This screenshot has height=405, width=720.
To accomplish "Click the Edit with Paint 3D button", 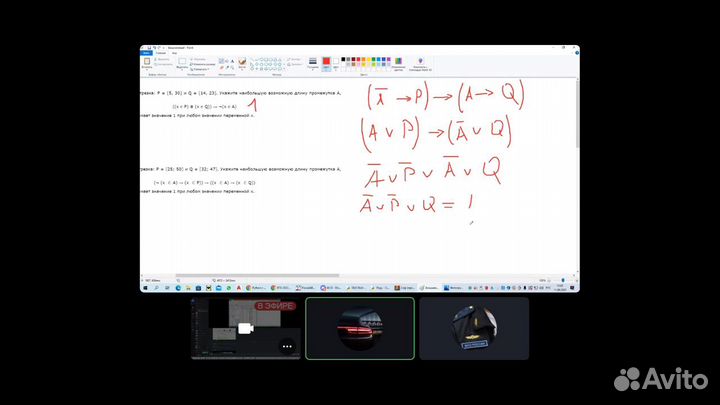I will tap(419, 64).
